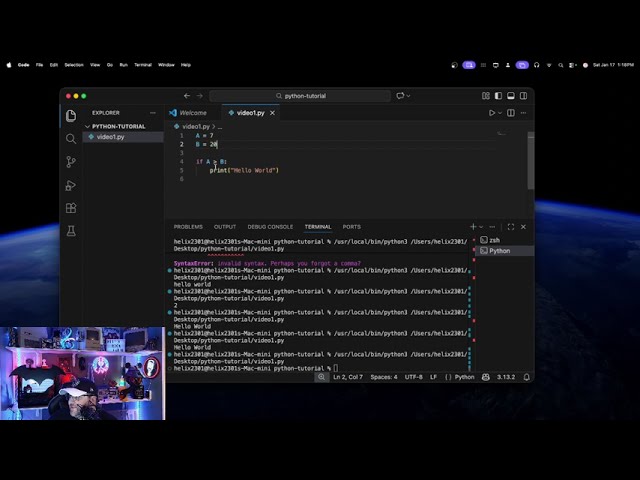
Task: Open the run button dropdown arrow
Action: coord(500,113)
